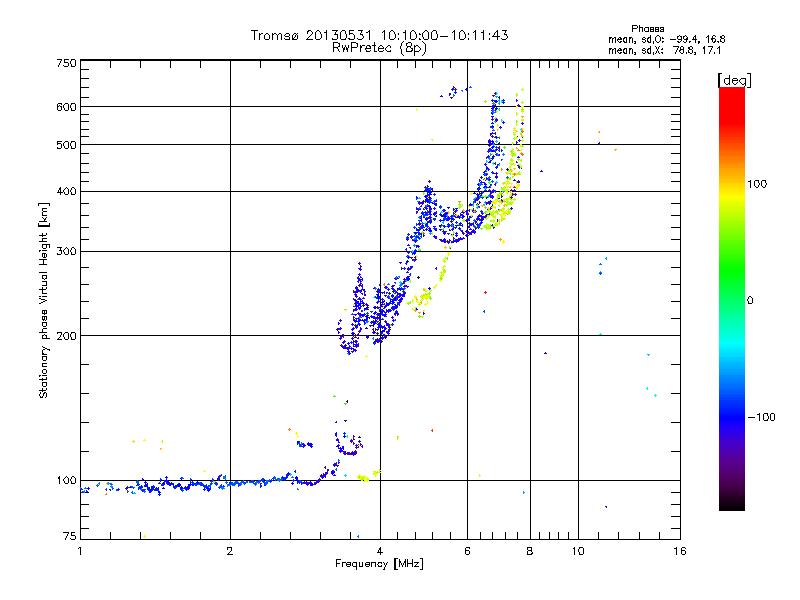Click the 'Frequency [MHz]' axis title

[379, 564]
